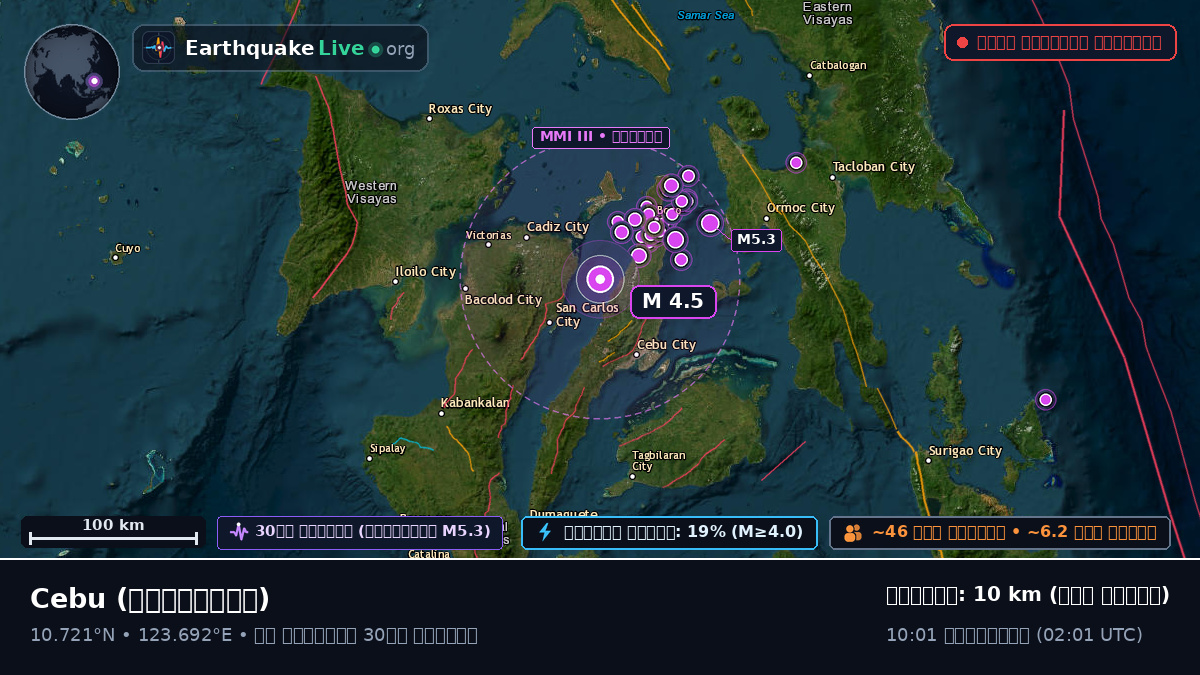Click the Surigao City label

[x=965, y=451]
